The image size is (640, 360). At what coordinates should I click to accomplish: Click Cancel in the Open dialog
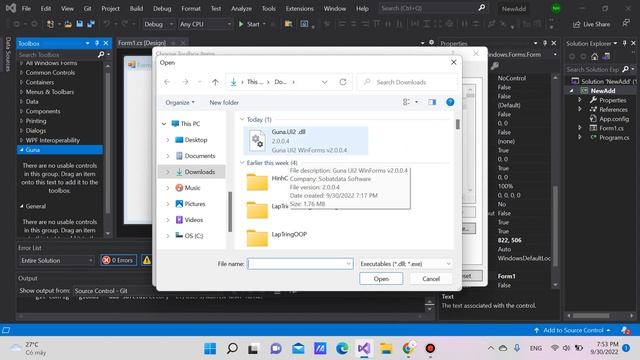tap(431, 279)
